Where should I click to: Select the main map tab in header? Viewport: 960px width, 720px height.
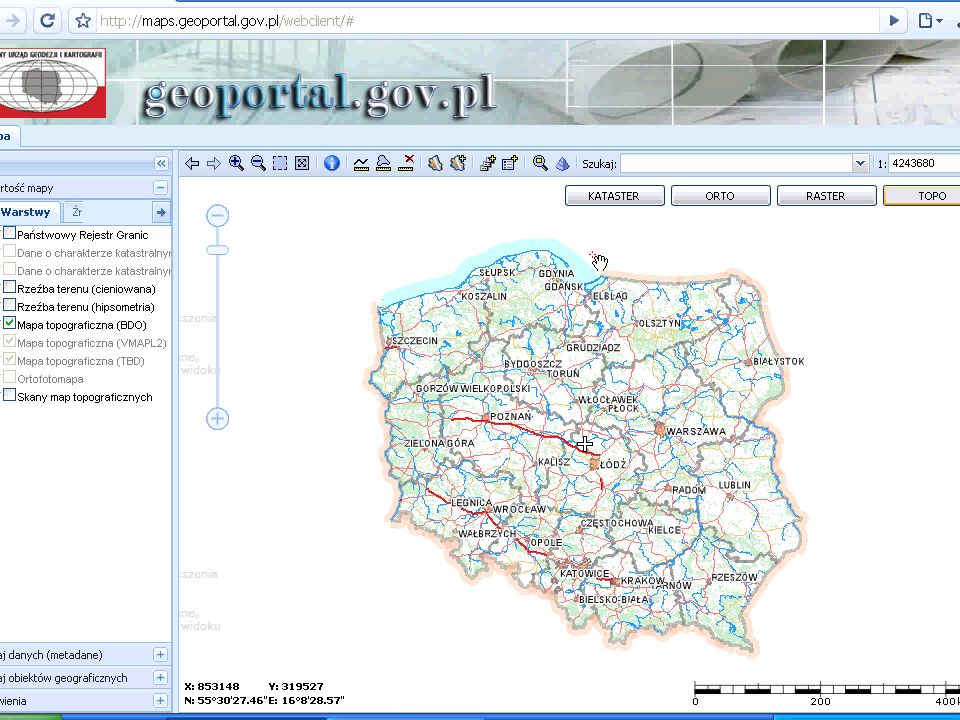click(x=9, y=136)
